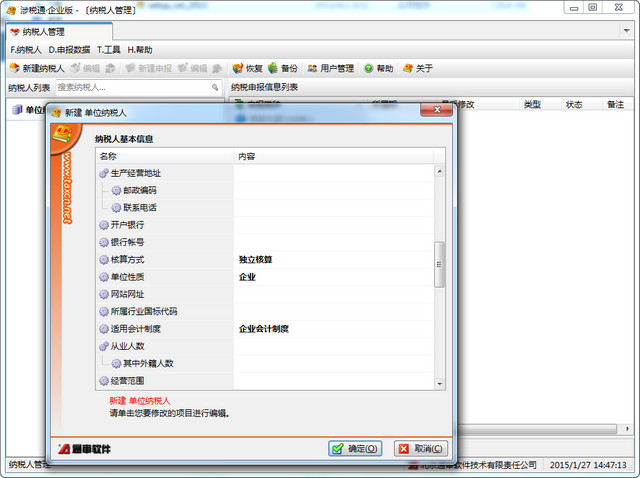The height and width of the screenshot is (478, 640).
Task: Select the 从业人数 row
Action: coord(265,346)
